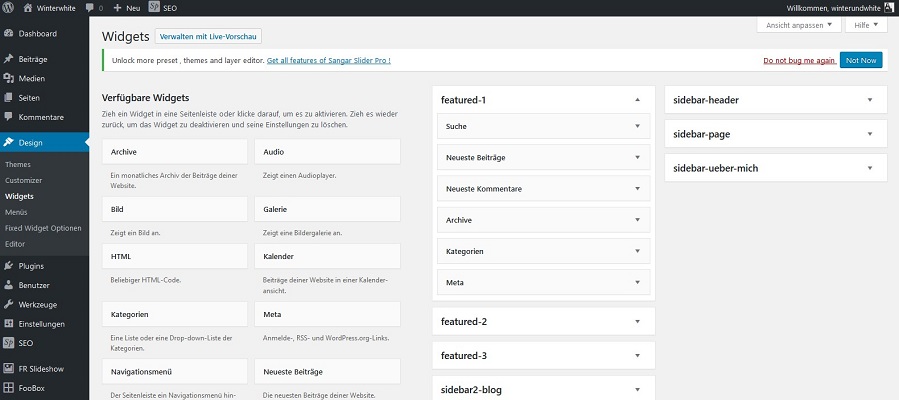Select Menüs in the Design submenu
This screenshot has height=400, width=899.
click(16, 213)
